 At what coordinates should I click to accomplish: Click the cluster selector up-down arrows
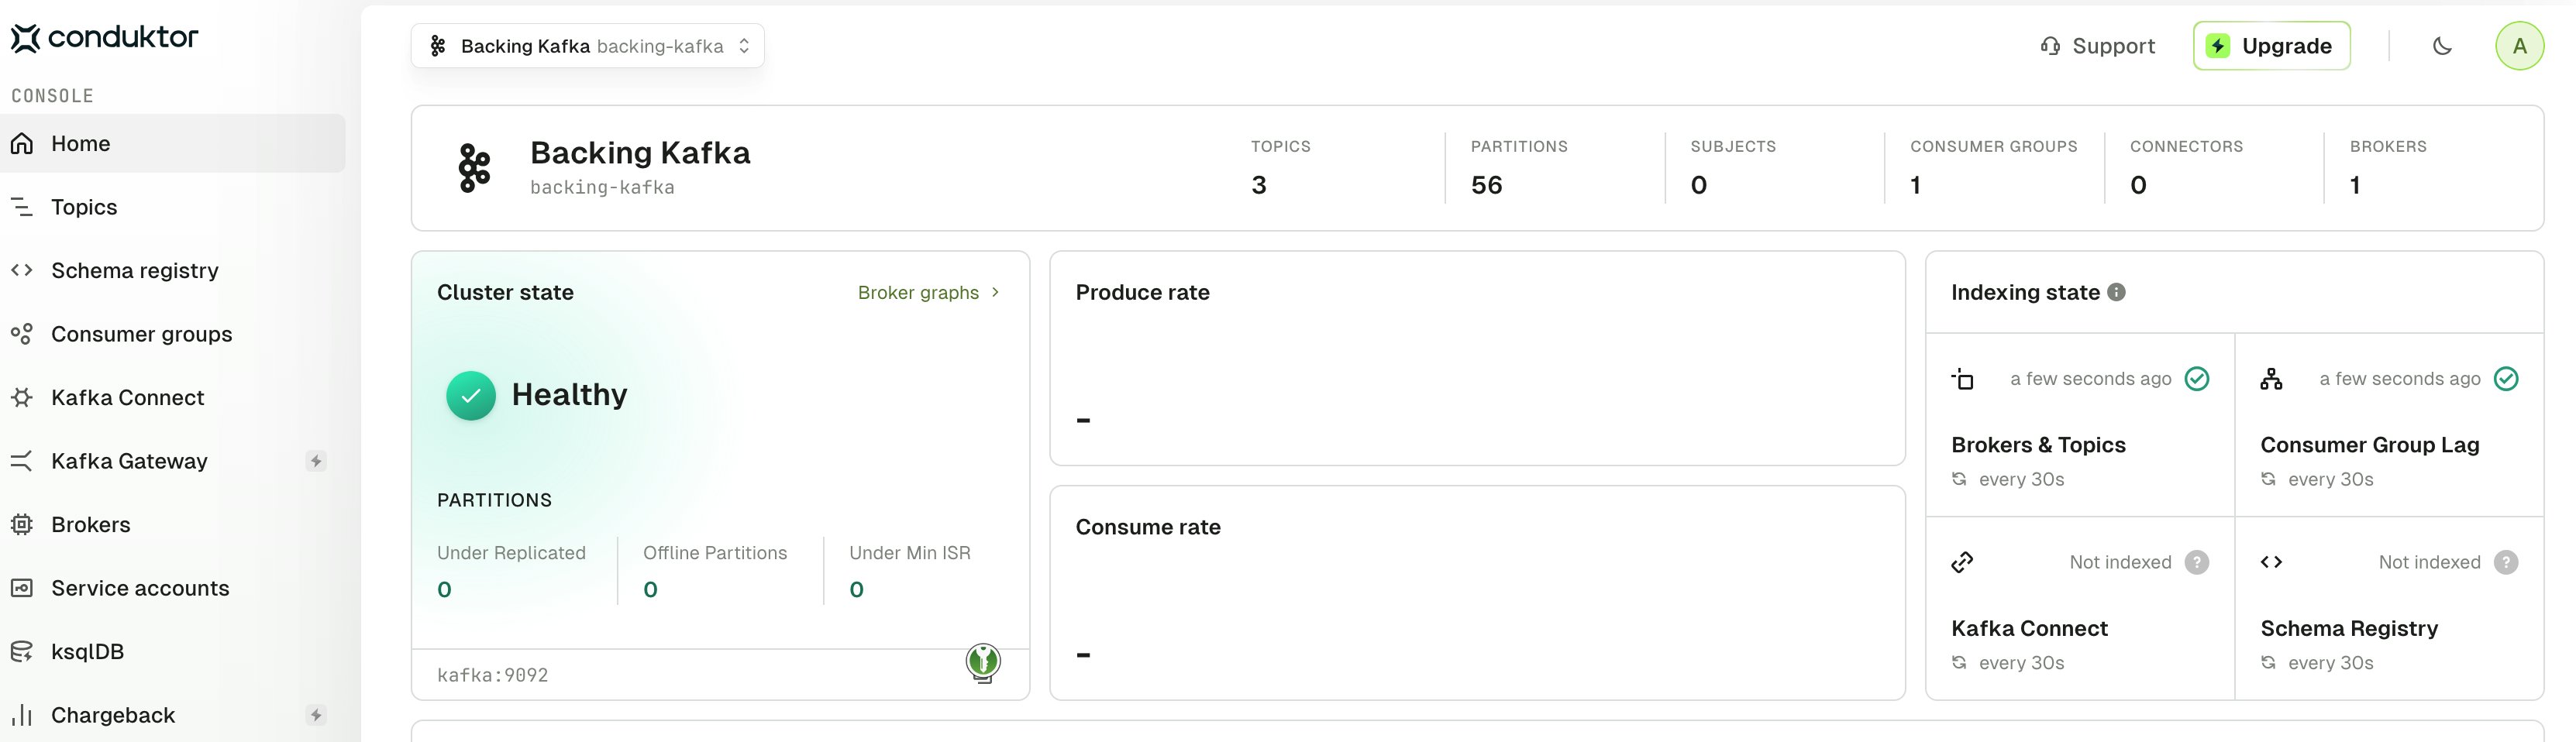tap(744, 46)
